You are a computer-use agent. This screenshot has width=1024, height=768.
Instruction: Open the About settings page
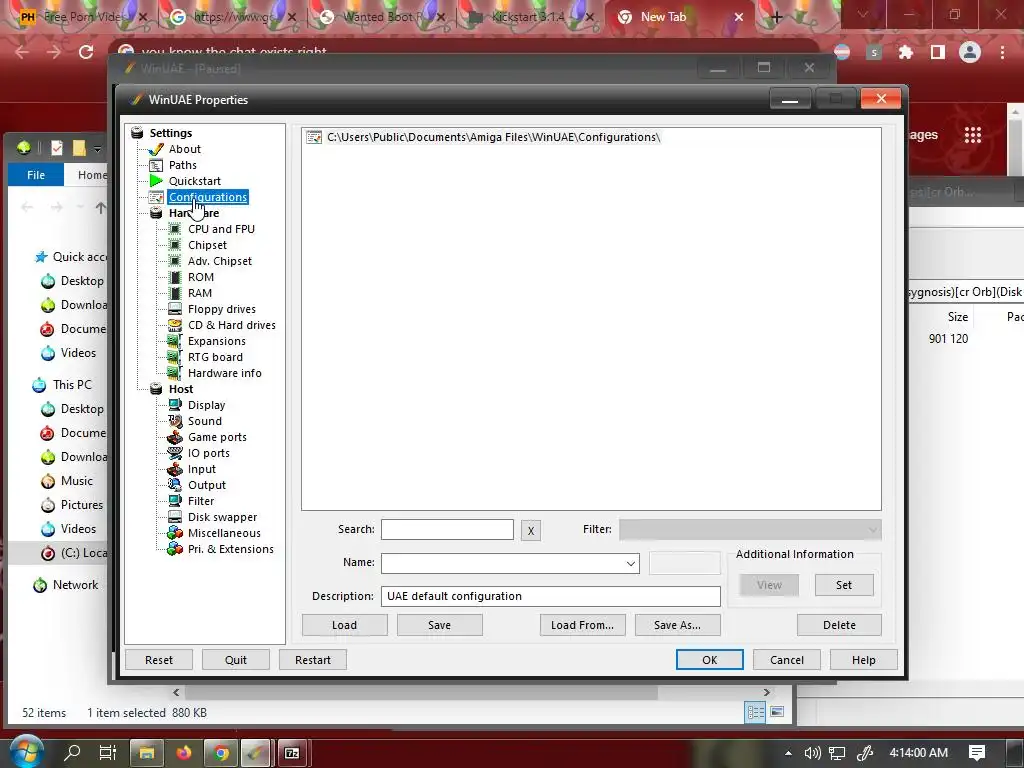pos(185,149)
